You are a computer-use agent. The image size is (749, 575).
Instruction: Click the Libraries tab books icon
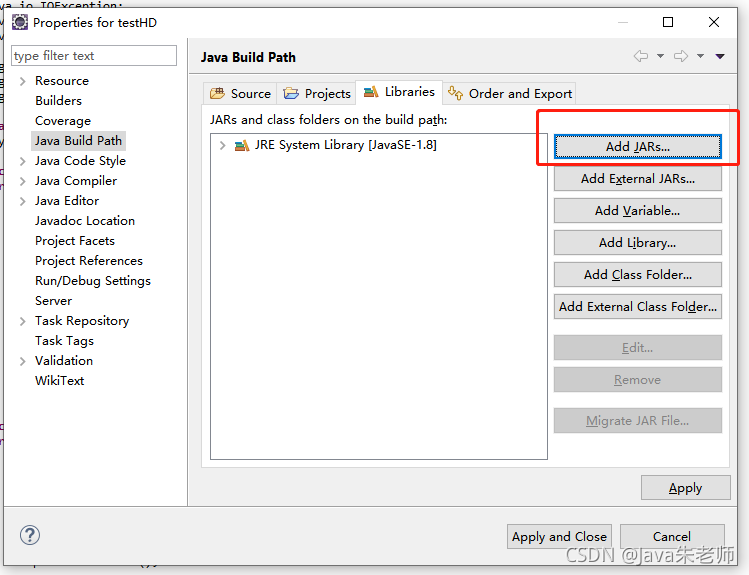(371, 91)
